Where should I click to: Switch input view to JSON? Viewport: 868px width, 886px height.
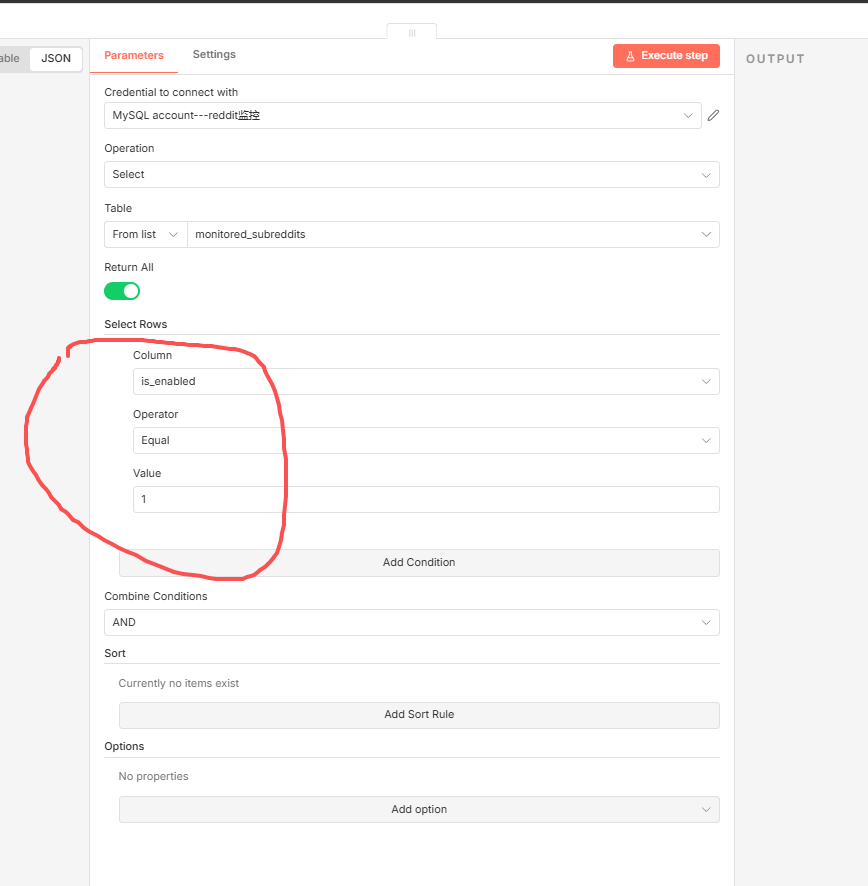(x=56, y=59)
